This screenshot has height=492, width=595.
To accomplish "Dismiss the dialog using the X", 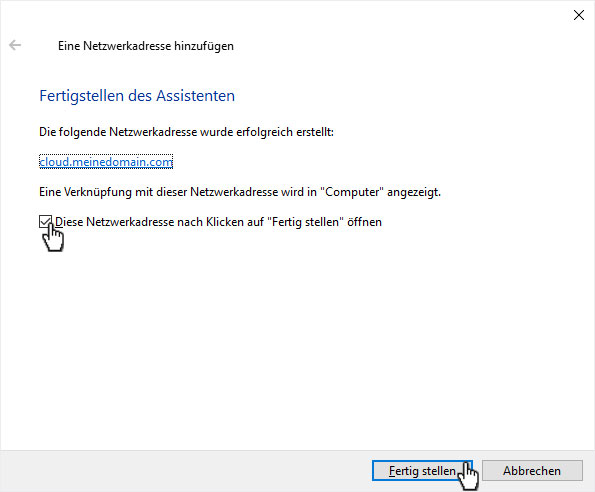I will 578,15.
